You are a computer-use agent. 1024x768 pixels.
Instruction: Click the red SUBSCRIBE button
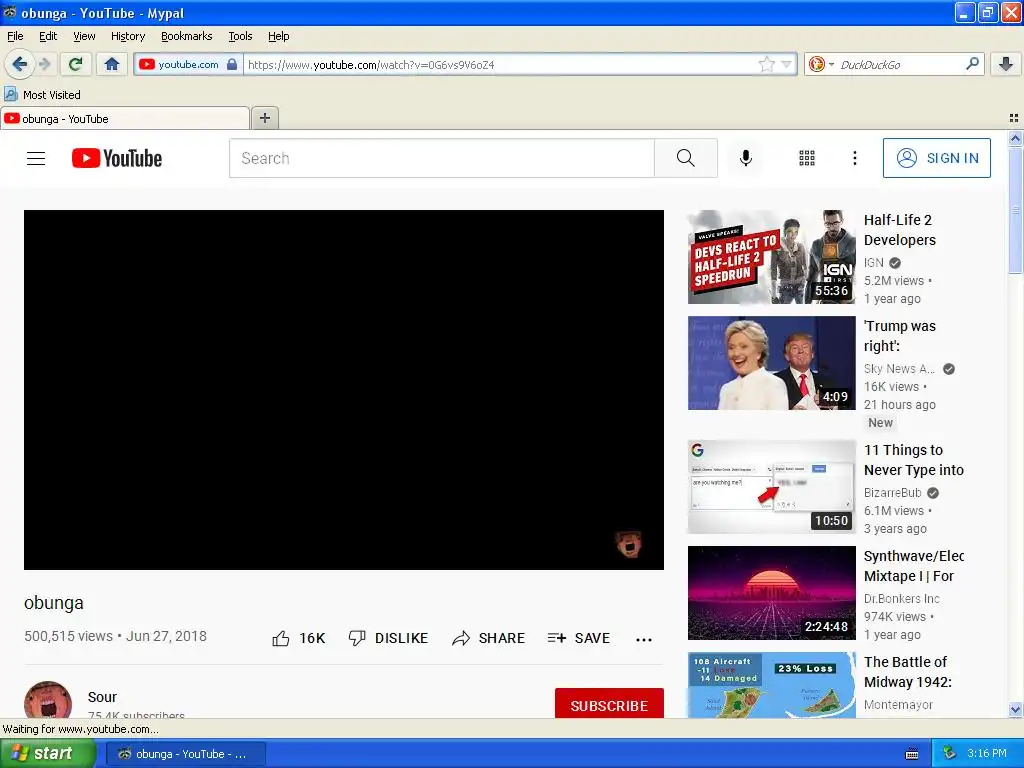tap(609, 704)
